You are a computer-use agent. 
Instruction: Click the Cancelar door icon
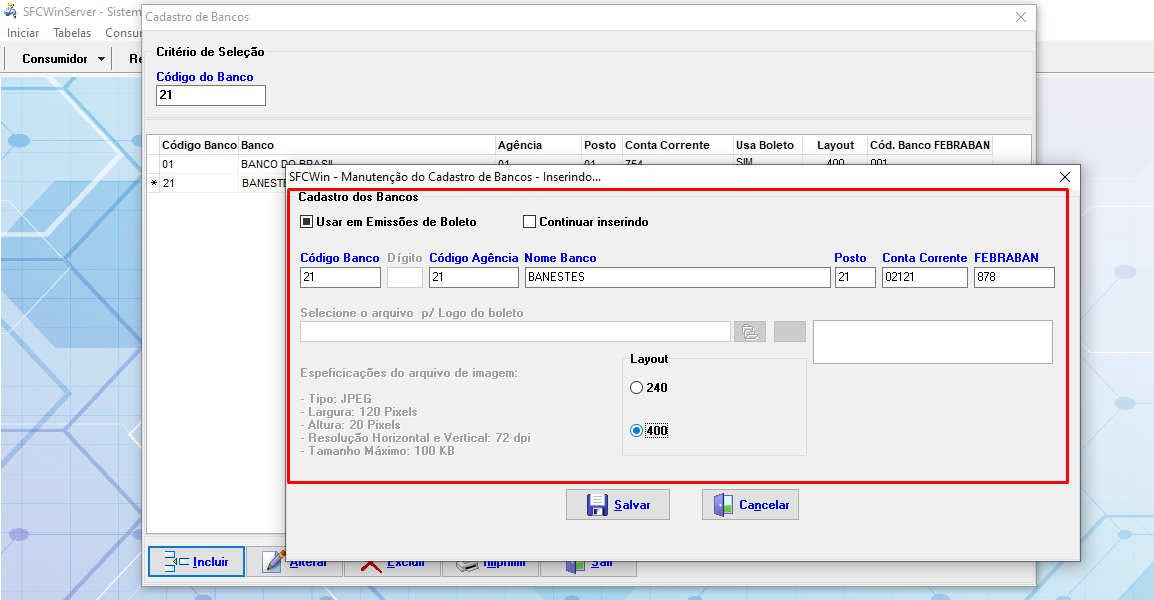(x=723, y=505)
